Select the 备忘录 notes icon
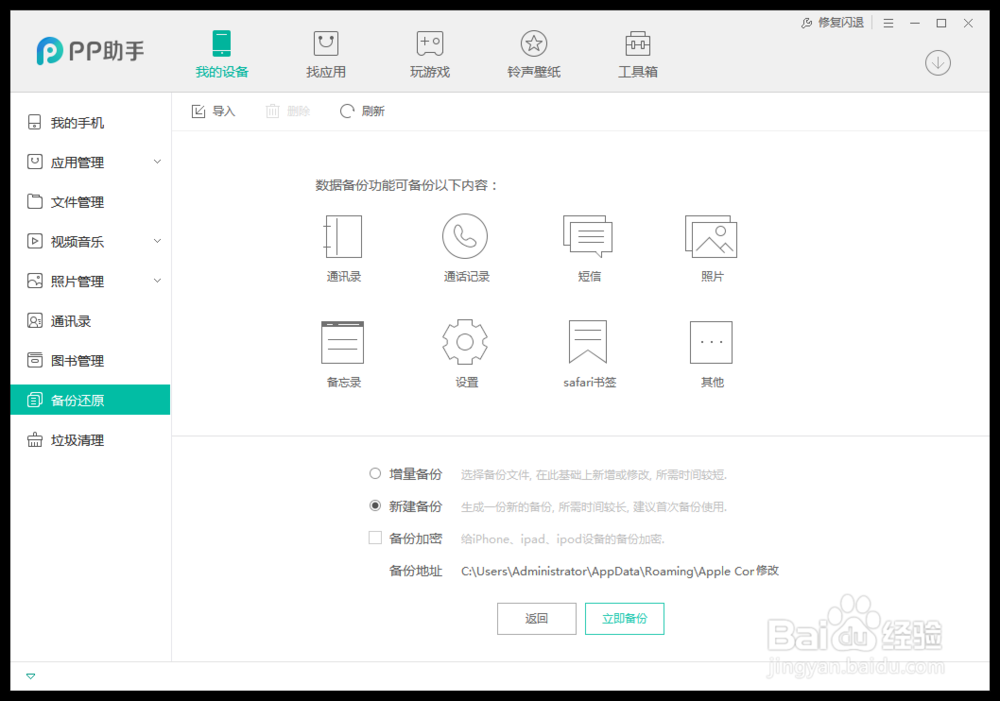1000x701 pixels. coord(343,341)
